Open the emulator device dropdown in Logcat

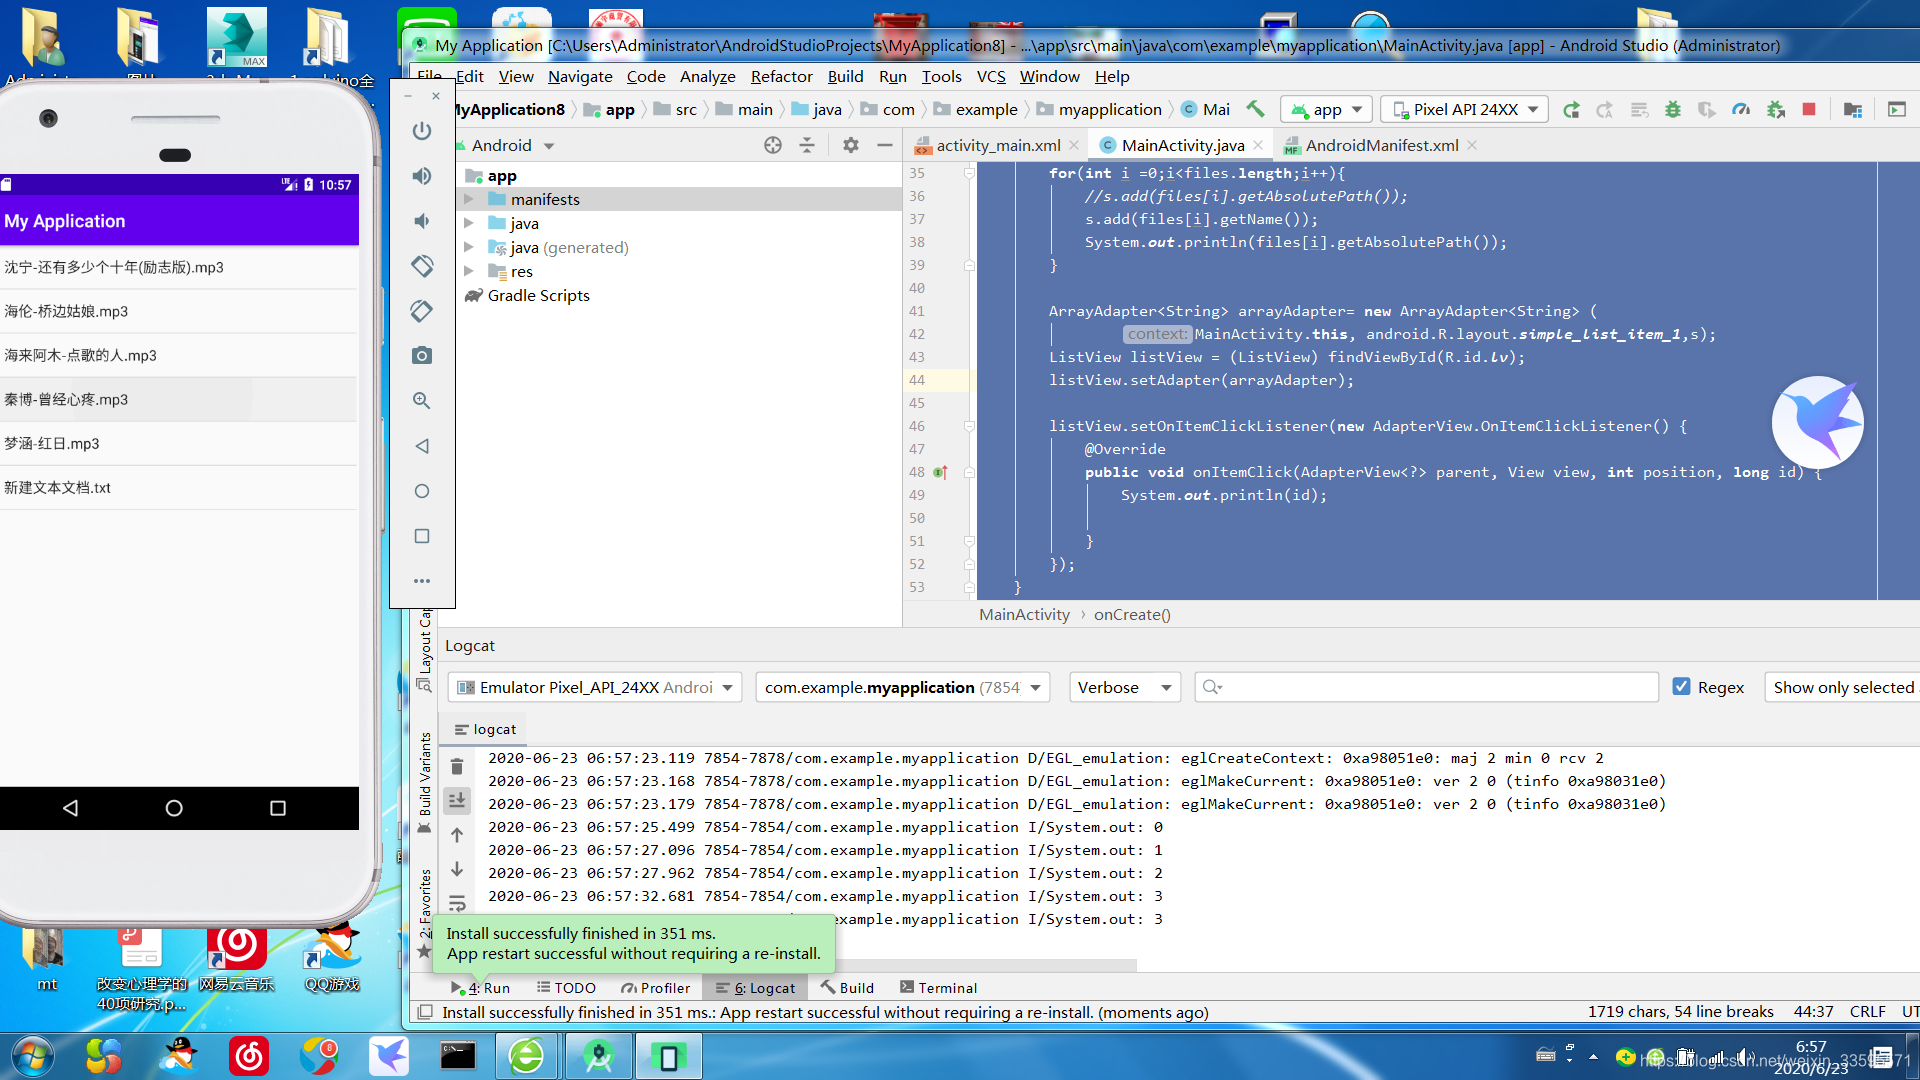click(595, 687)
